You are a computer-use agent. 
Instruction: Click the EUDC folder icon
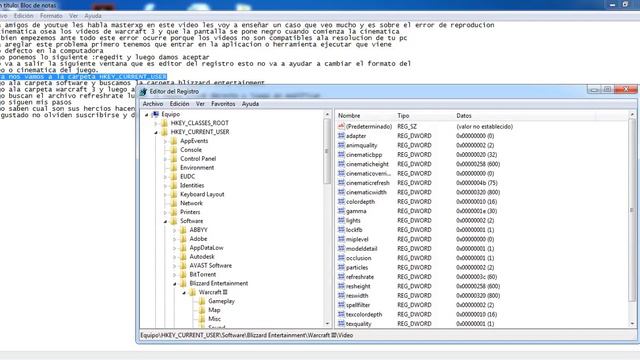click(x=174, y=177)
